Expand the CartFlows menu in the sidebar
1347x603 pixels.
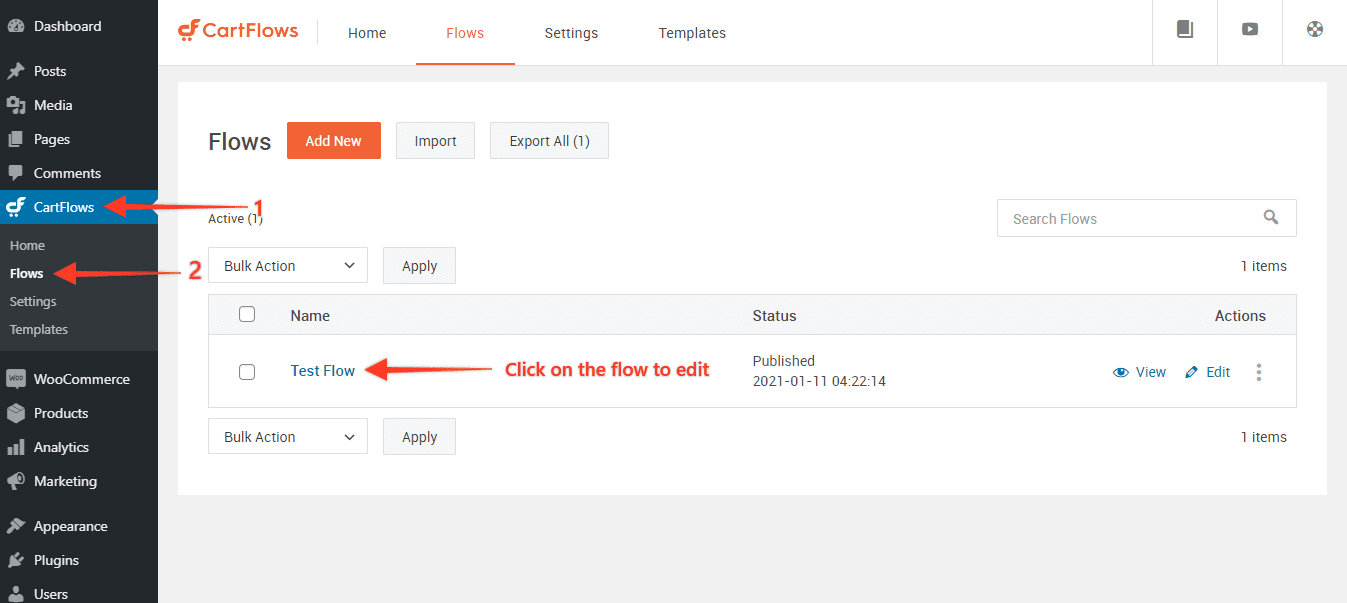click(62, 206)
